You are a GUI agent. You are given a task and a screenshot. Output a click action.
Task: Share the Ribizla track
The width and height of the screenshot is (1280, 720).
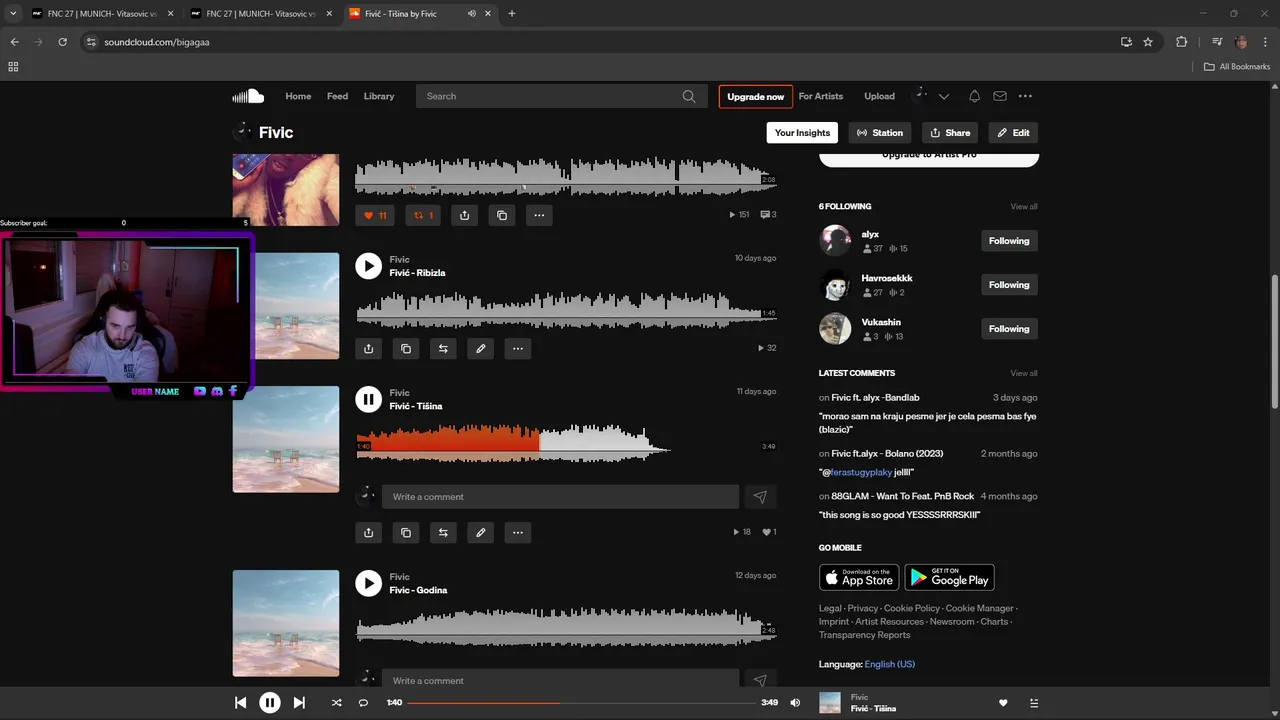tap(368, 349)
